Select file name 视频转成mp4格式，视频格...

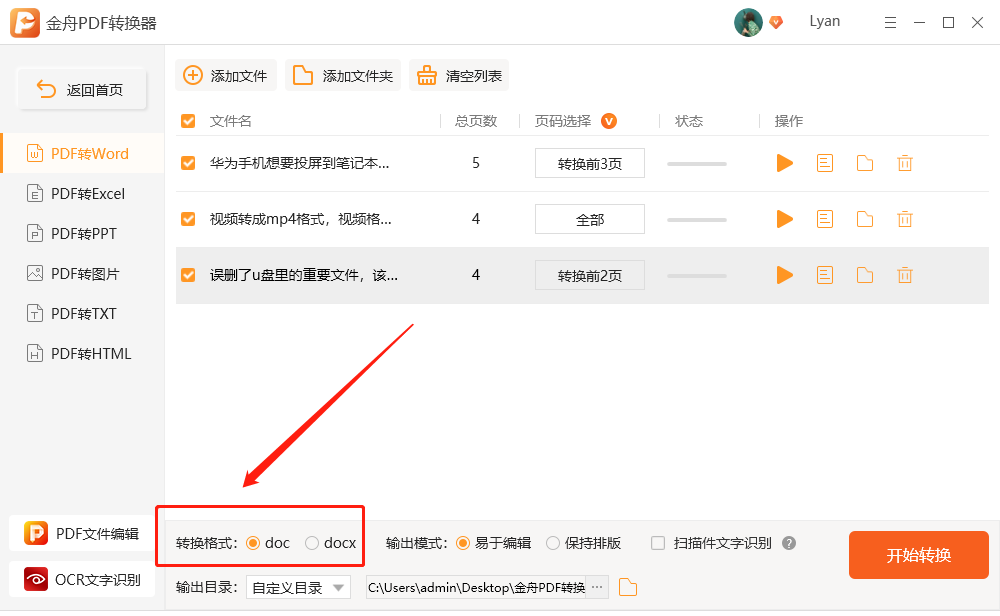point(300,219)
